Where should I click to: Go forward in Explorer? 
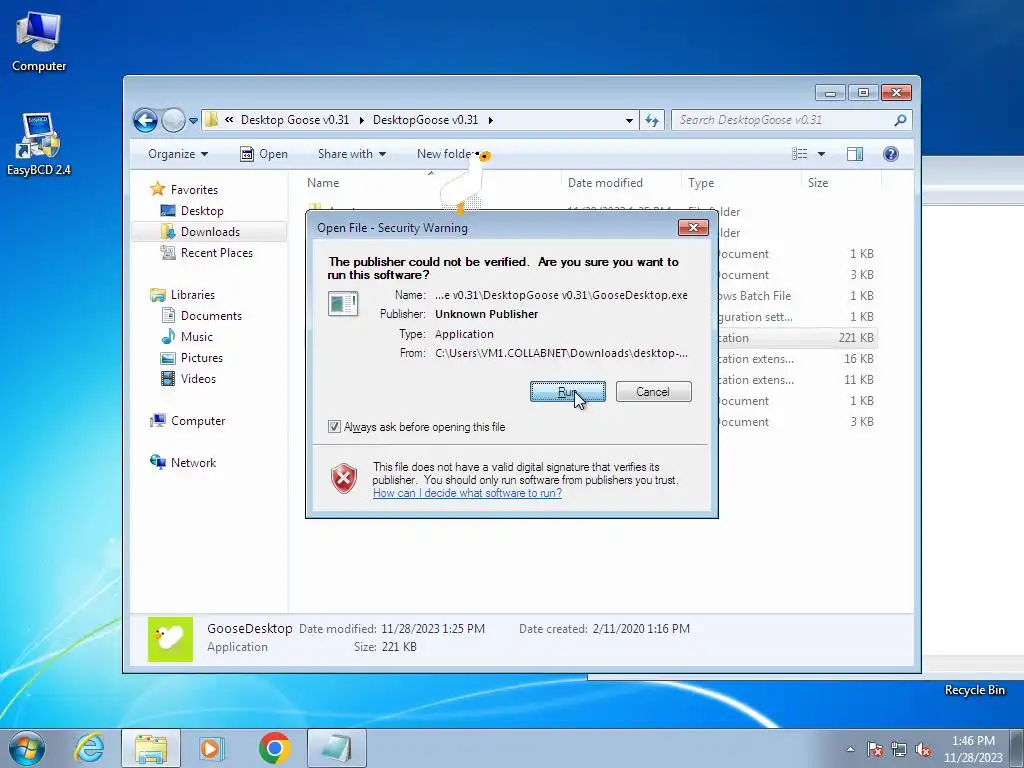click(x=173, y=120)
